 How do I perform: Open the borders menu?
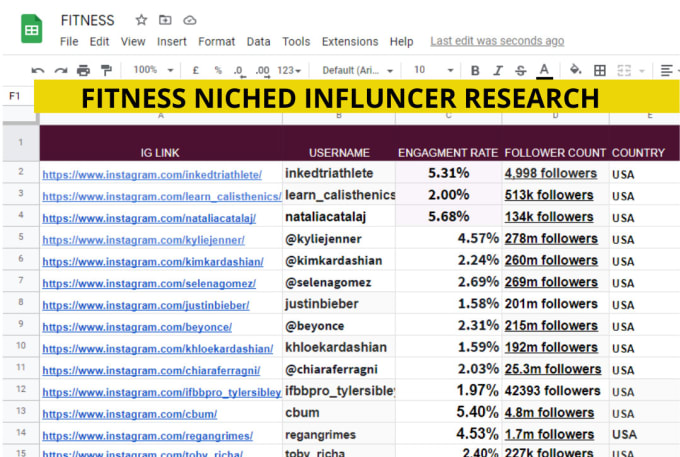click(600, 70)
